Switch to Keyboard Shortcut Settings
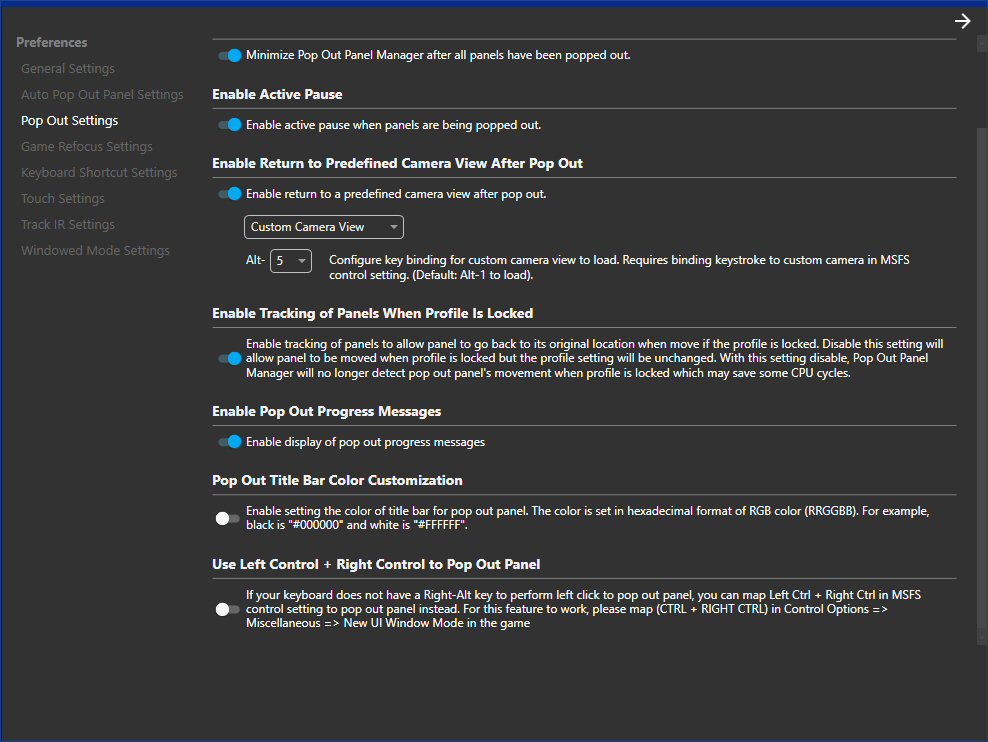The image size is (988, 742). (x=99, y=173)
